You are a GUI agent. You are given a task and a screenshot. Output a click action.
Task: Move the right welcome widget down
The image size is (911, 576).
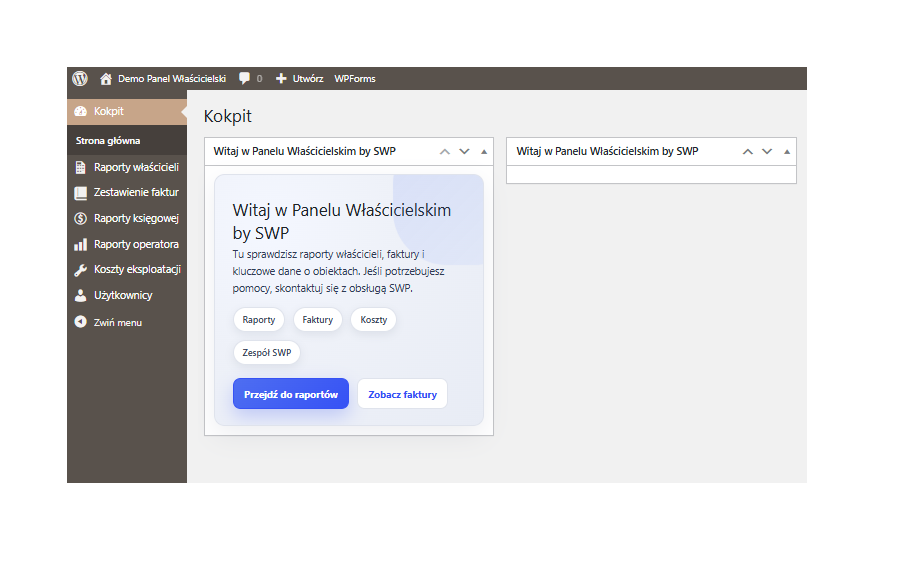[x=767, y=152]
